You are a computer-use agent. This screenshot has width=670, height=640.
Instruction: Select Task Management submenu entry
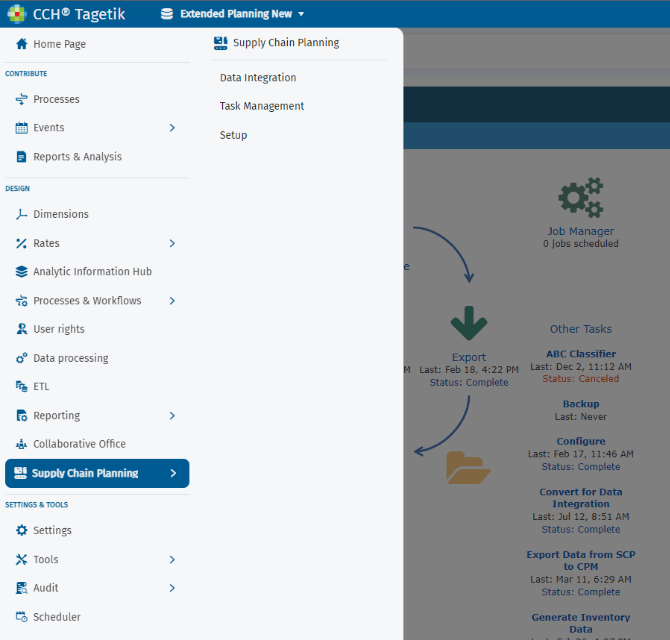[262, 106]
